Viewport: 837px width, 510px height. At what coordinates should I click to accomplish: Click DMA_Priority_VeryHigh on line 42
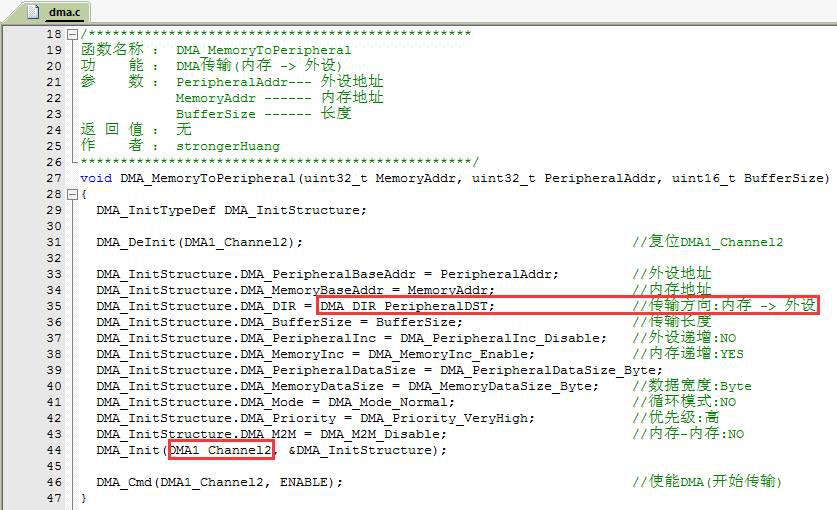point(447,418)
